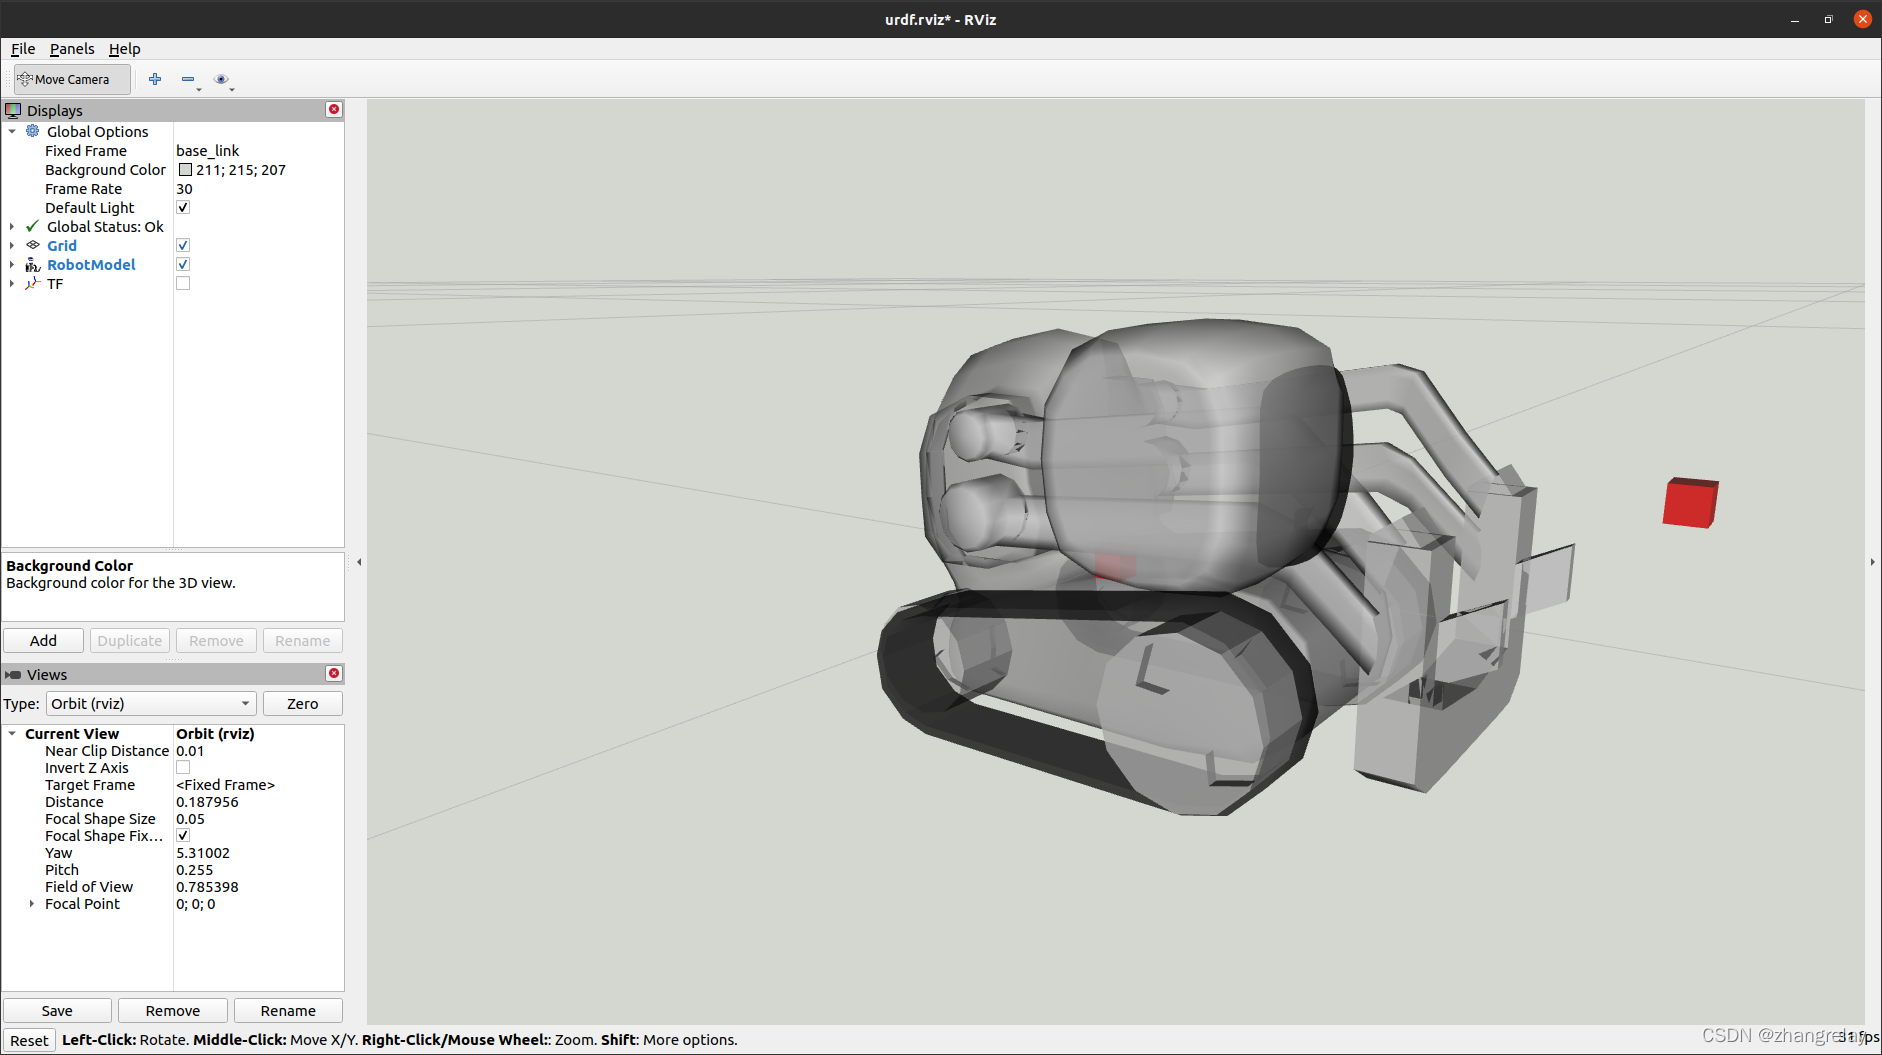Click the Global Status checkmark icon
The image size is (1882, 1055).
tap(33, 226)
